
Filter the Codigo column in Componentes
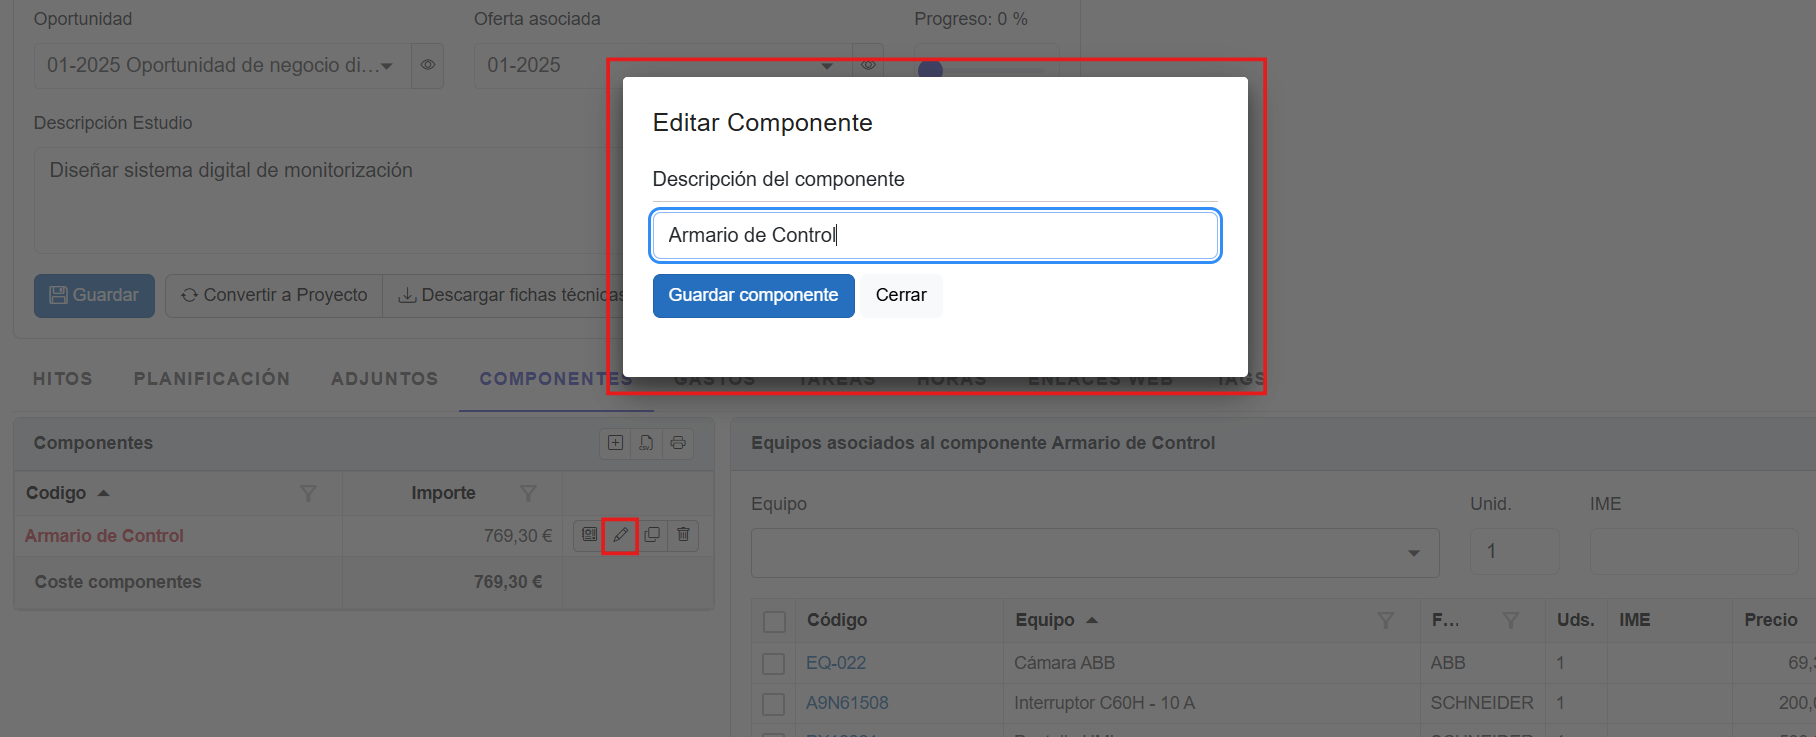tap(308, 493)
